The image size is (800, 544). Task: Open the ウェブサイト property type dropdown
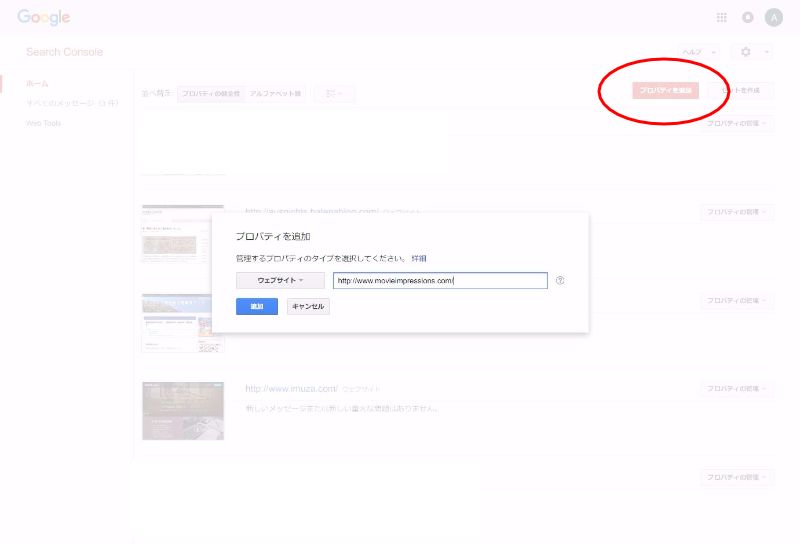(x=280, y=280)
